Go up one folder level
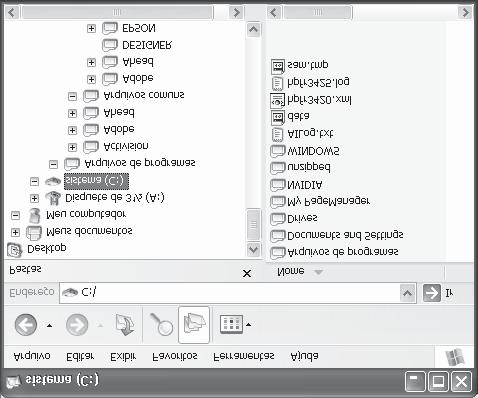 (124, 325)
